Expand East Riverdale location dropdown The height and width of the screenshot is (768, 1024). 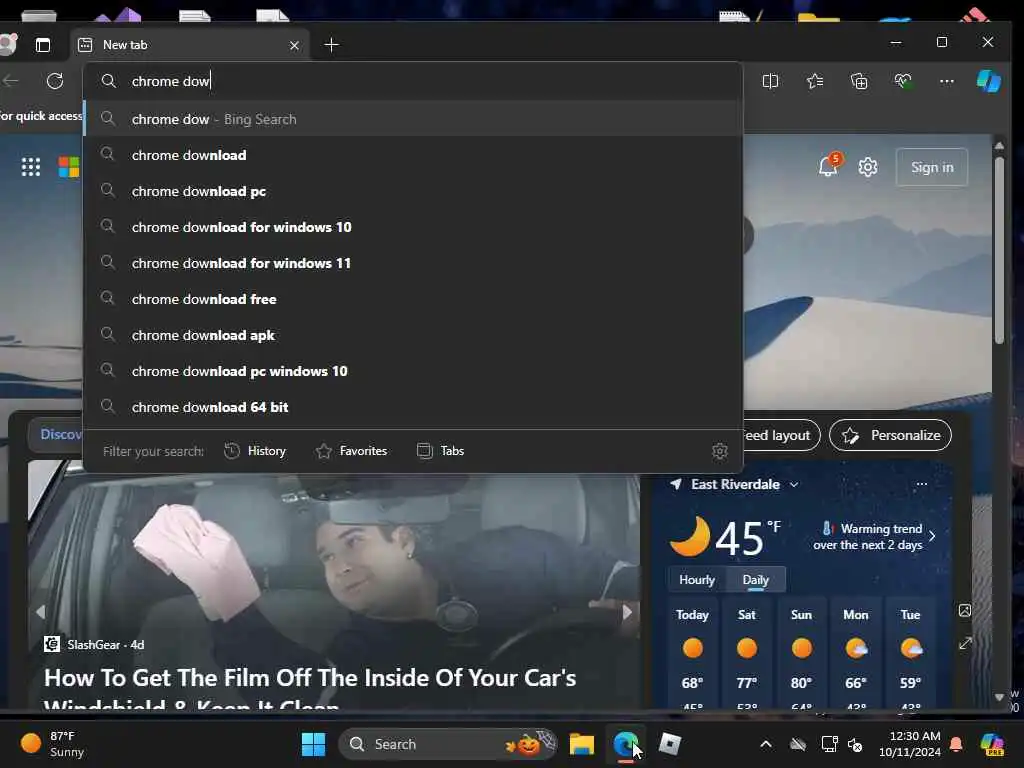point(794,484)
